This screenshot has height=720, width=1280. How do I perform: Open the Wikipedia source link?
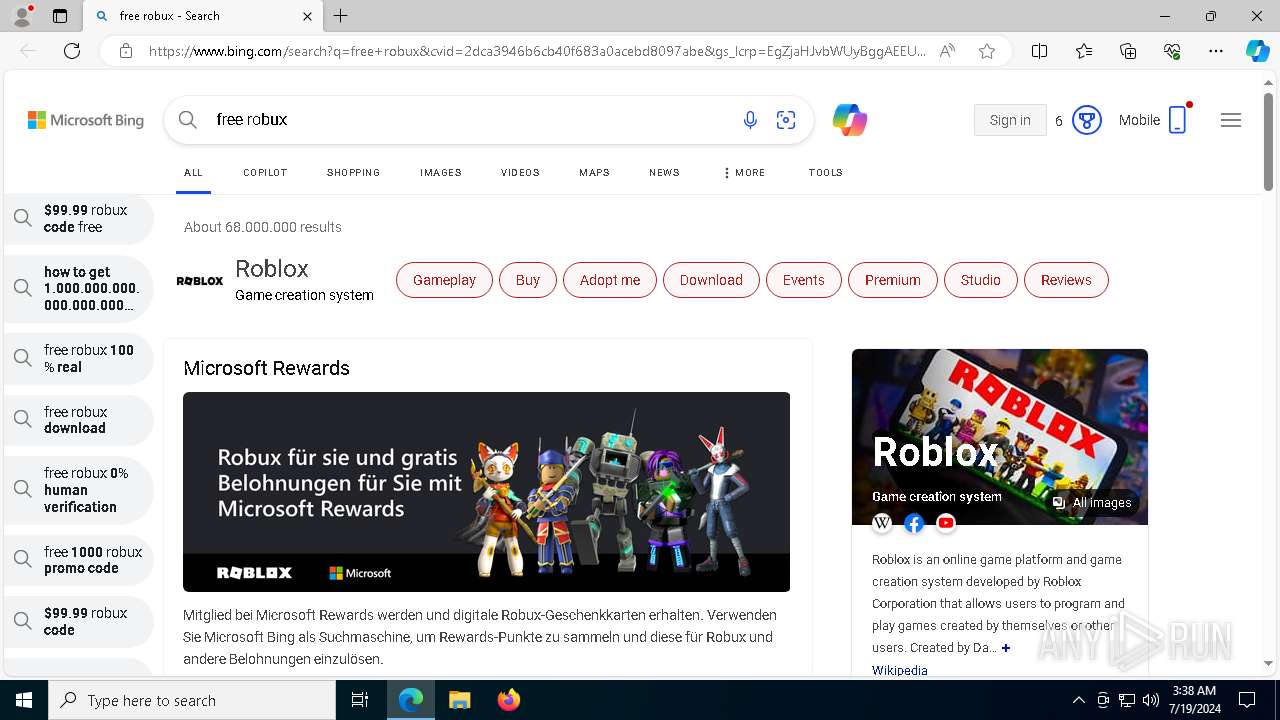click(900, 670)
